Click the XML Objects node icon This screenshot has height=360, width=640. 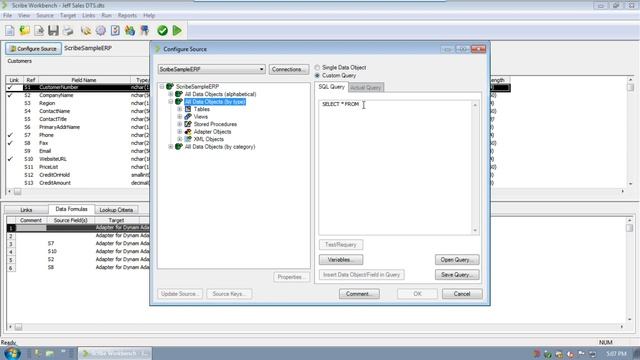(x=188, y=139)
